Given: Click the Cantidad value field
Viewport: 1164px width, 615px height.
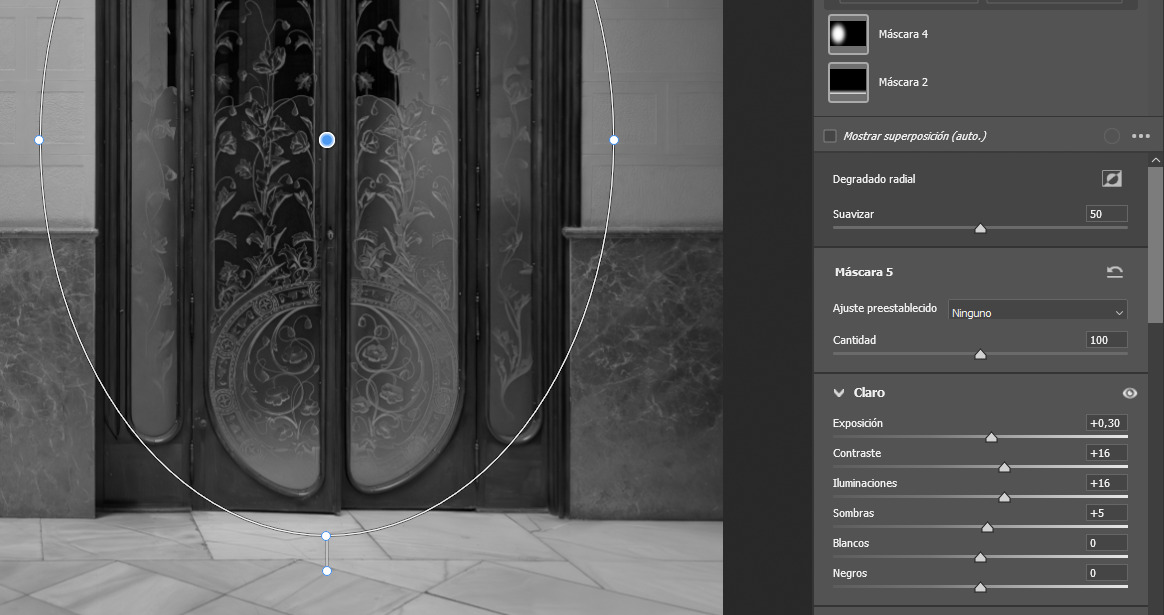Looking at the screenshot, I should click(1106, 340).
